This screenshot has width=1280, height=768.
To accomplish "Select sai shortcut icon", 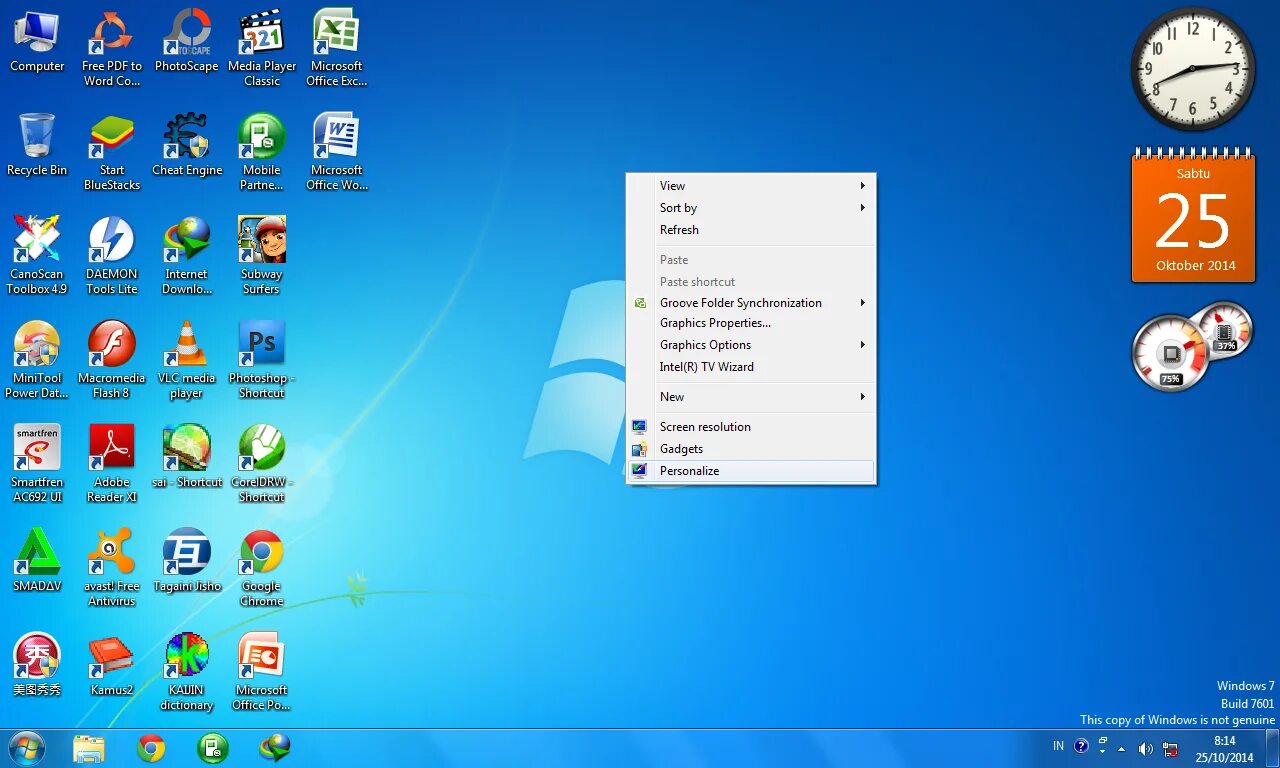I will [x=187, y=458].
